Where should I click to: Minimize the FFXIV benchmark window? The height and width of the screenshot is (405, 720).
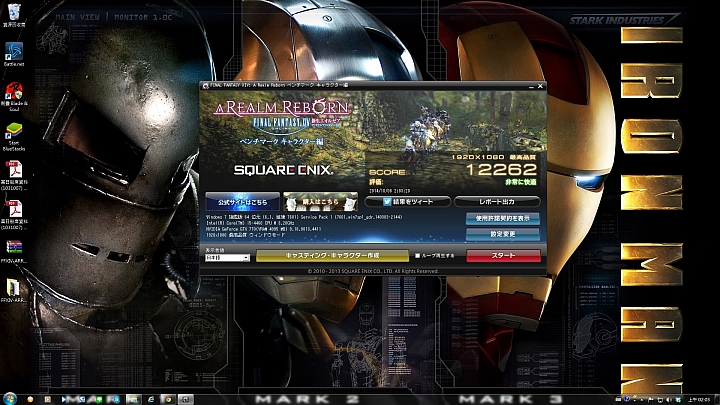point(531,86)
